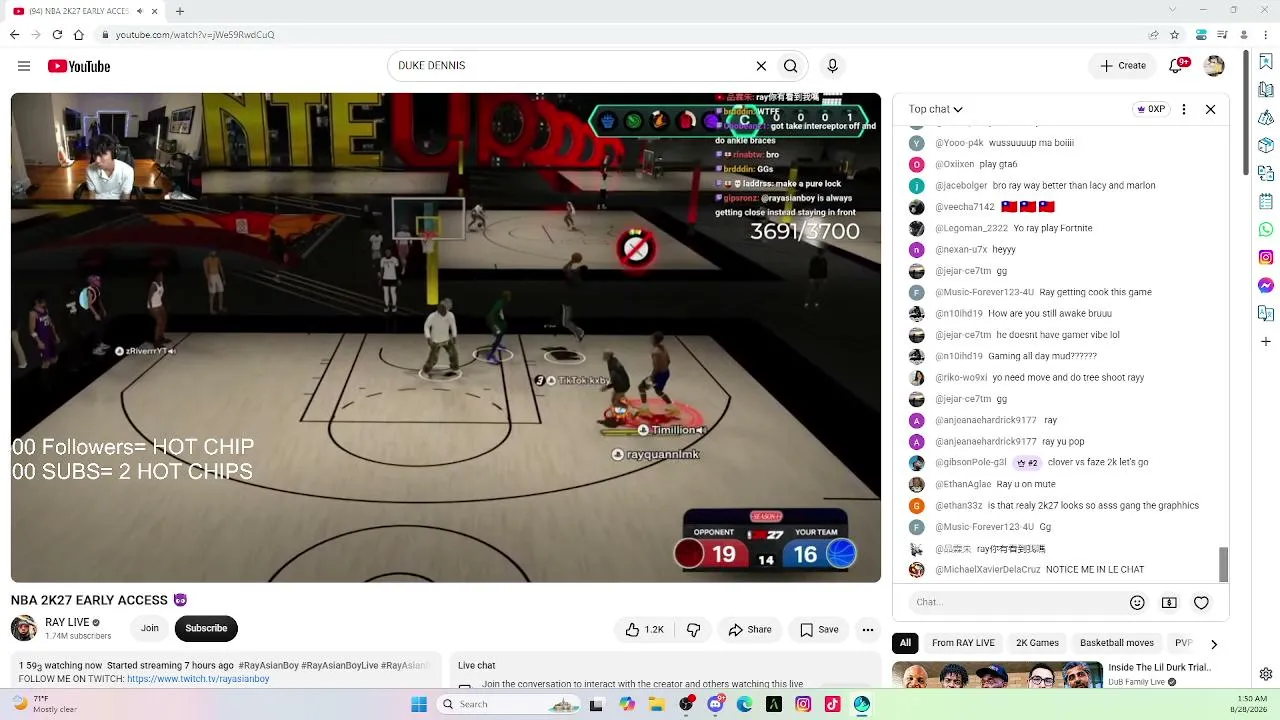Open TikTok from the taskbar
This screenshot has height=720, width=1280.
click(x=832, y=704)
